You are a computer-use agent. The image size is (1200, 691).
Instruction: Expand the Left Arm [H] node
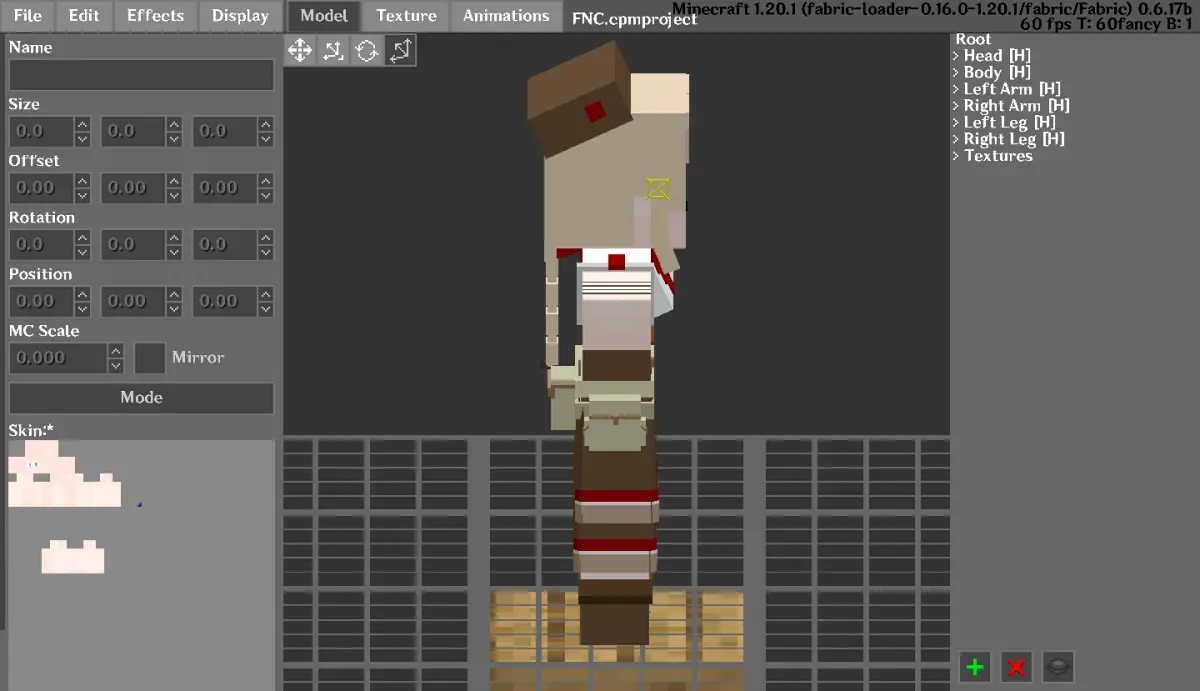[956, 89]
